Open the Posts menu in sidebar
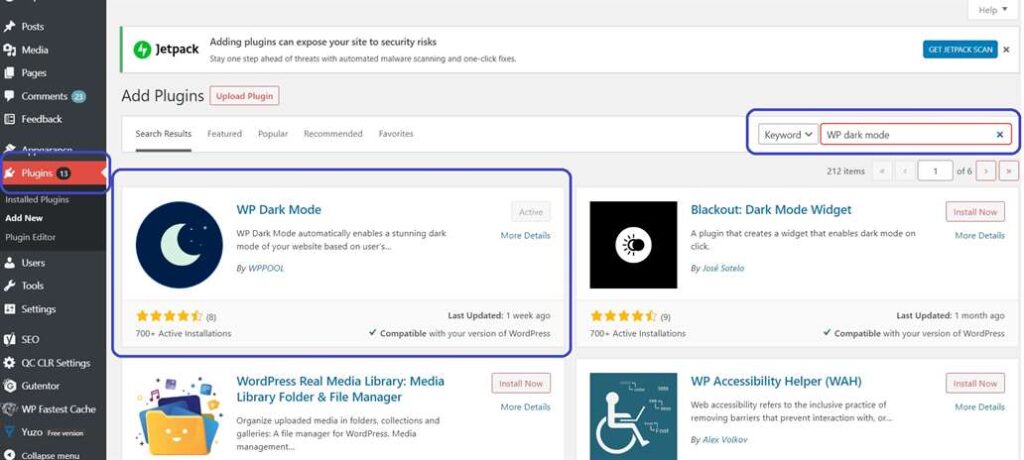 point(32,27)
